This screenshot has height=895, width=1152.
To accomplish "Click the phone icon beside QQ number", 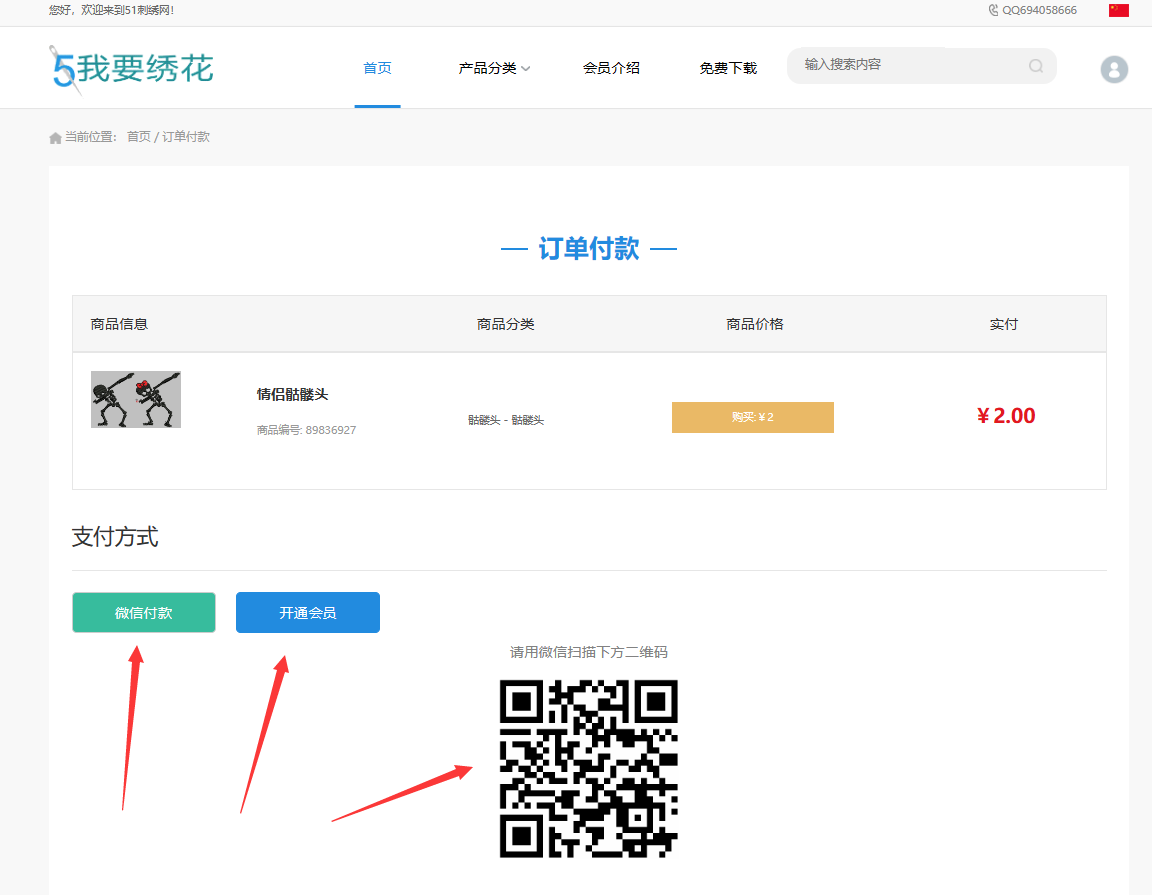I will click(993, 10).
